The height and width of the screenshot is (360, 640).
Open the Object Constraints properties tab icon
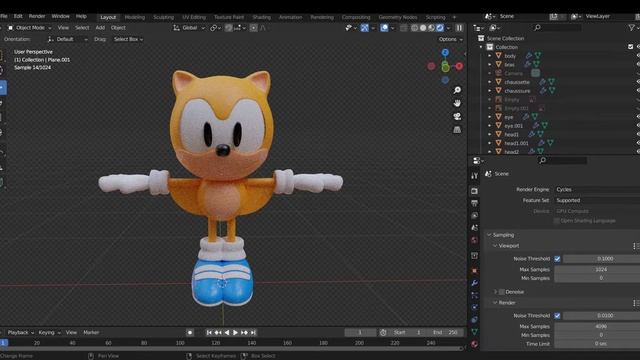pyautogui.click(x=474, y=320)
